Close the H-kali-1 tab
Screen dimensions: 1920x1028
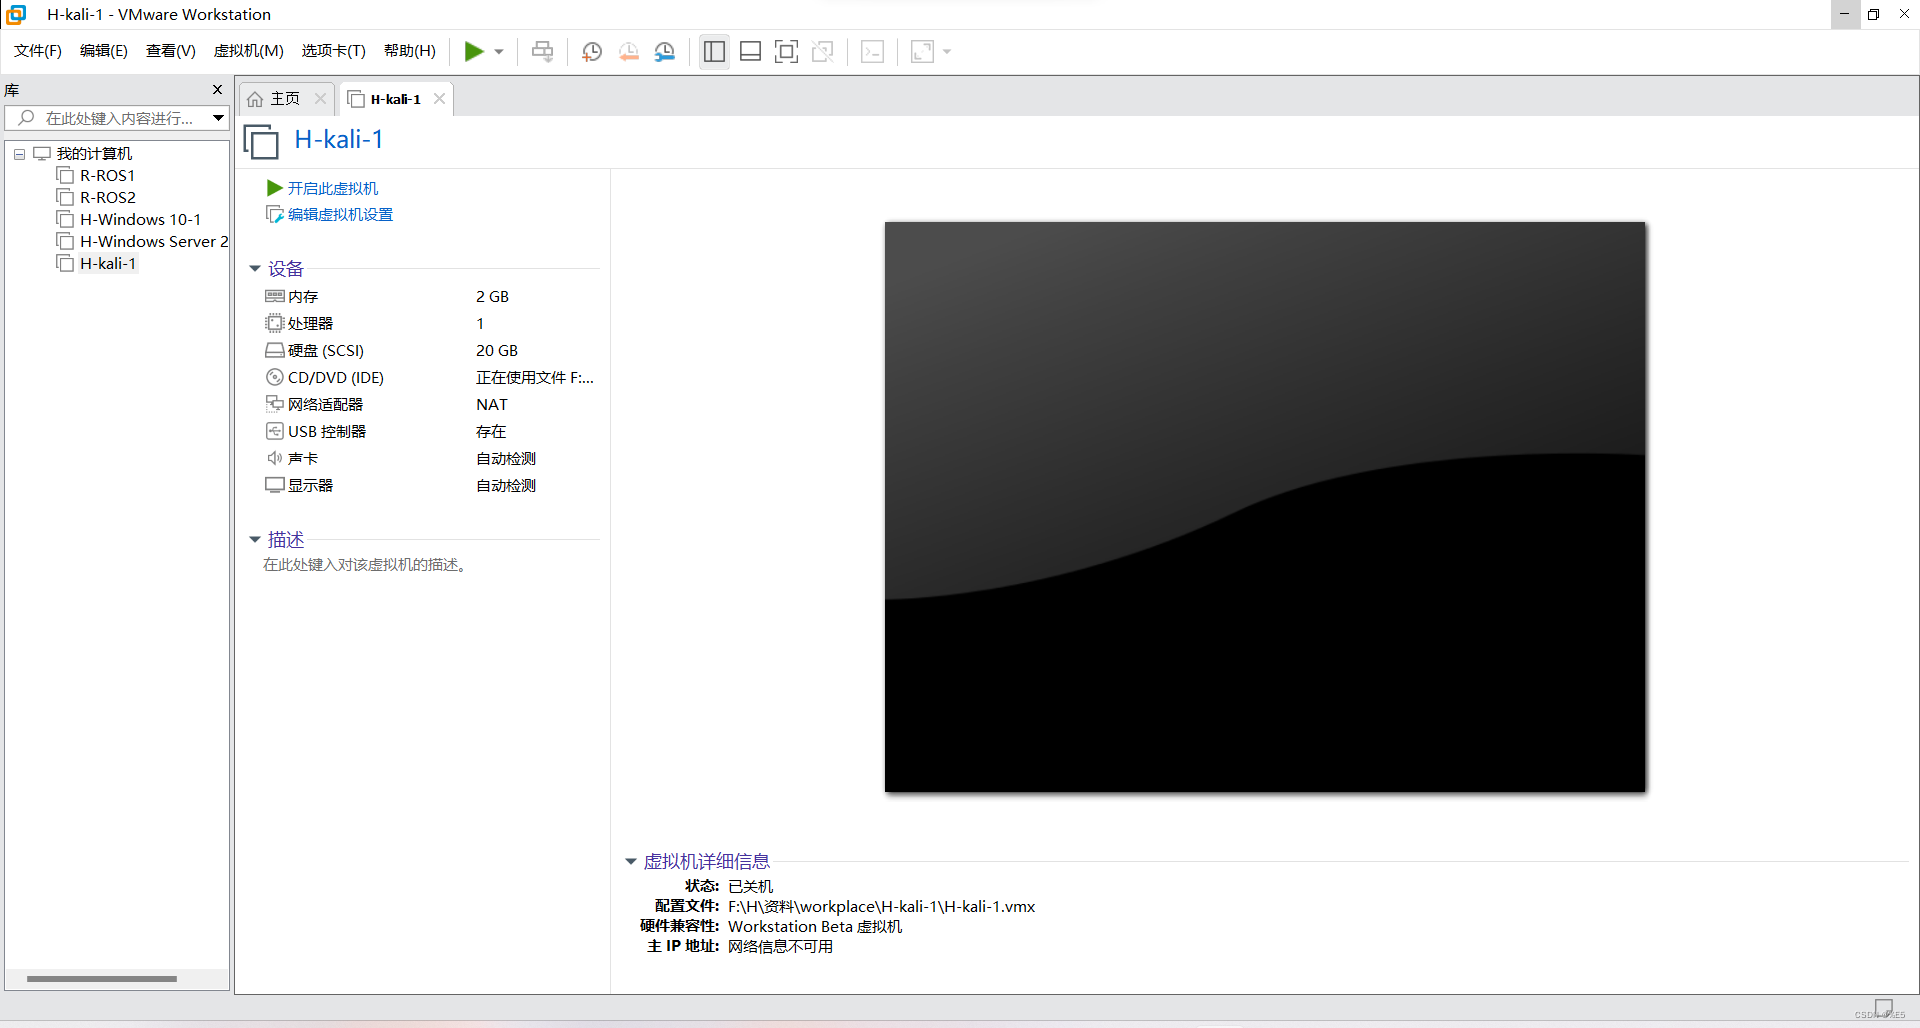439,98
